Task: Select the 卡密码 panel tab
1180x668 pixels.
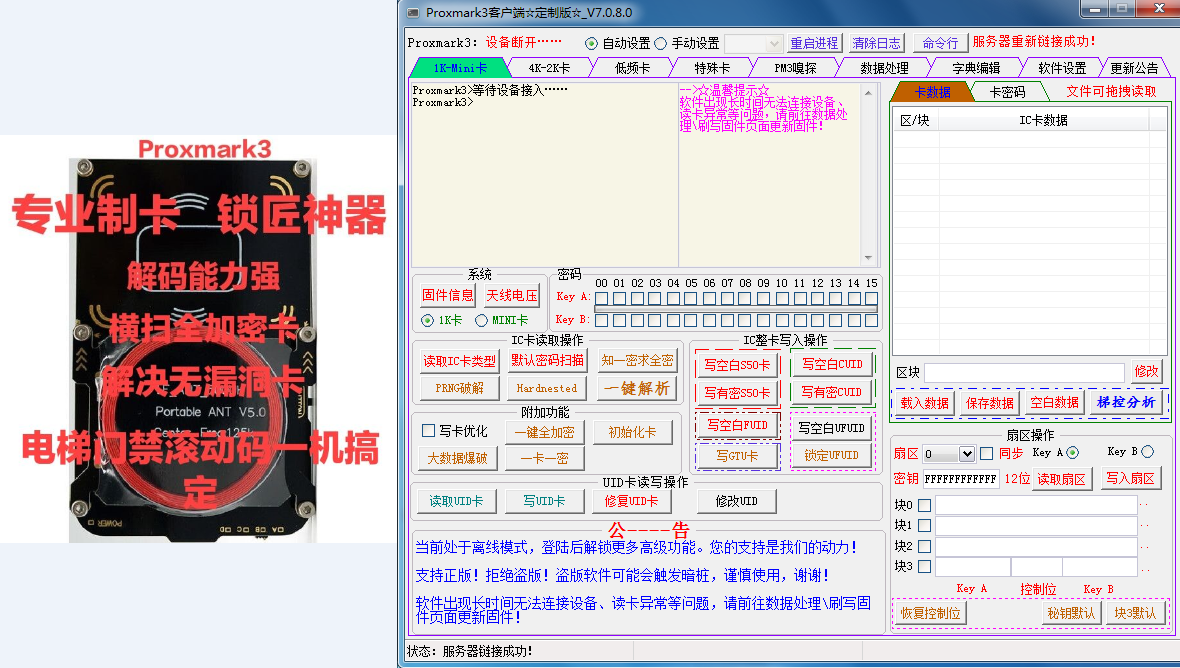Action: [x=1007, y=92]
